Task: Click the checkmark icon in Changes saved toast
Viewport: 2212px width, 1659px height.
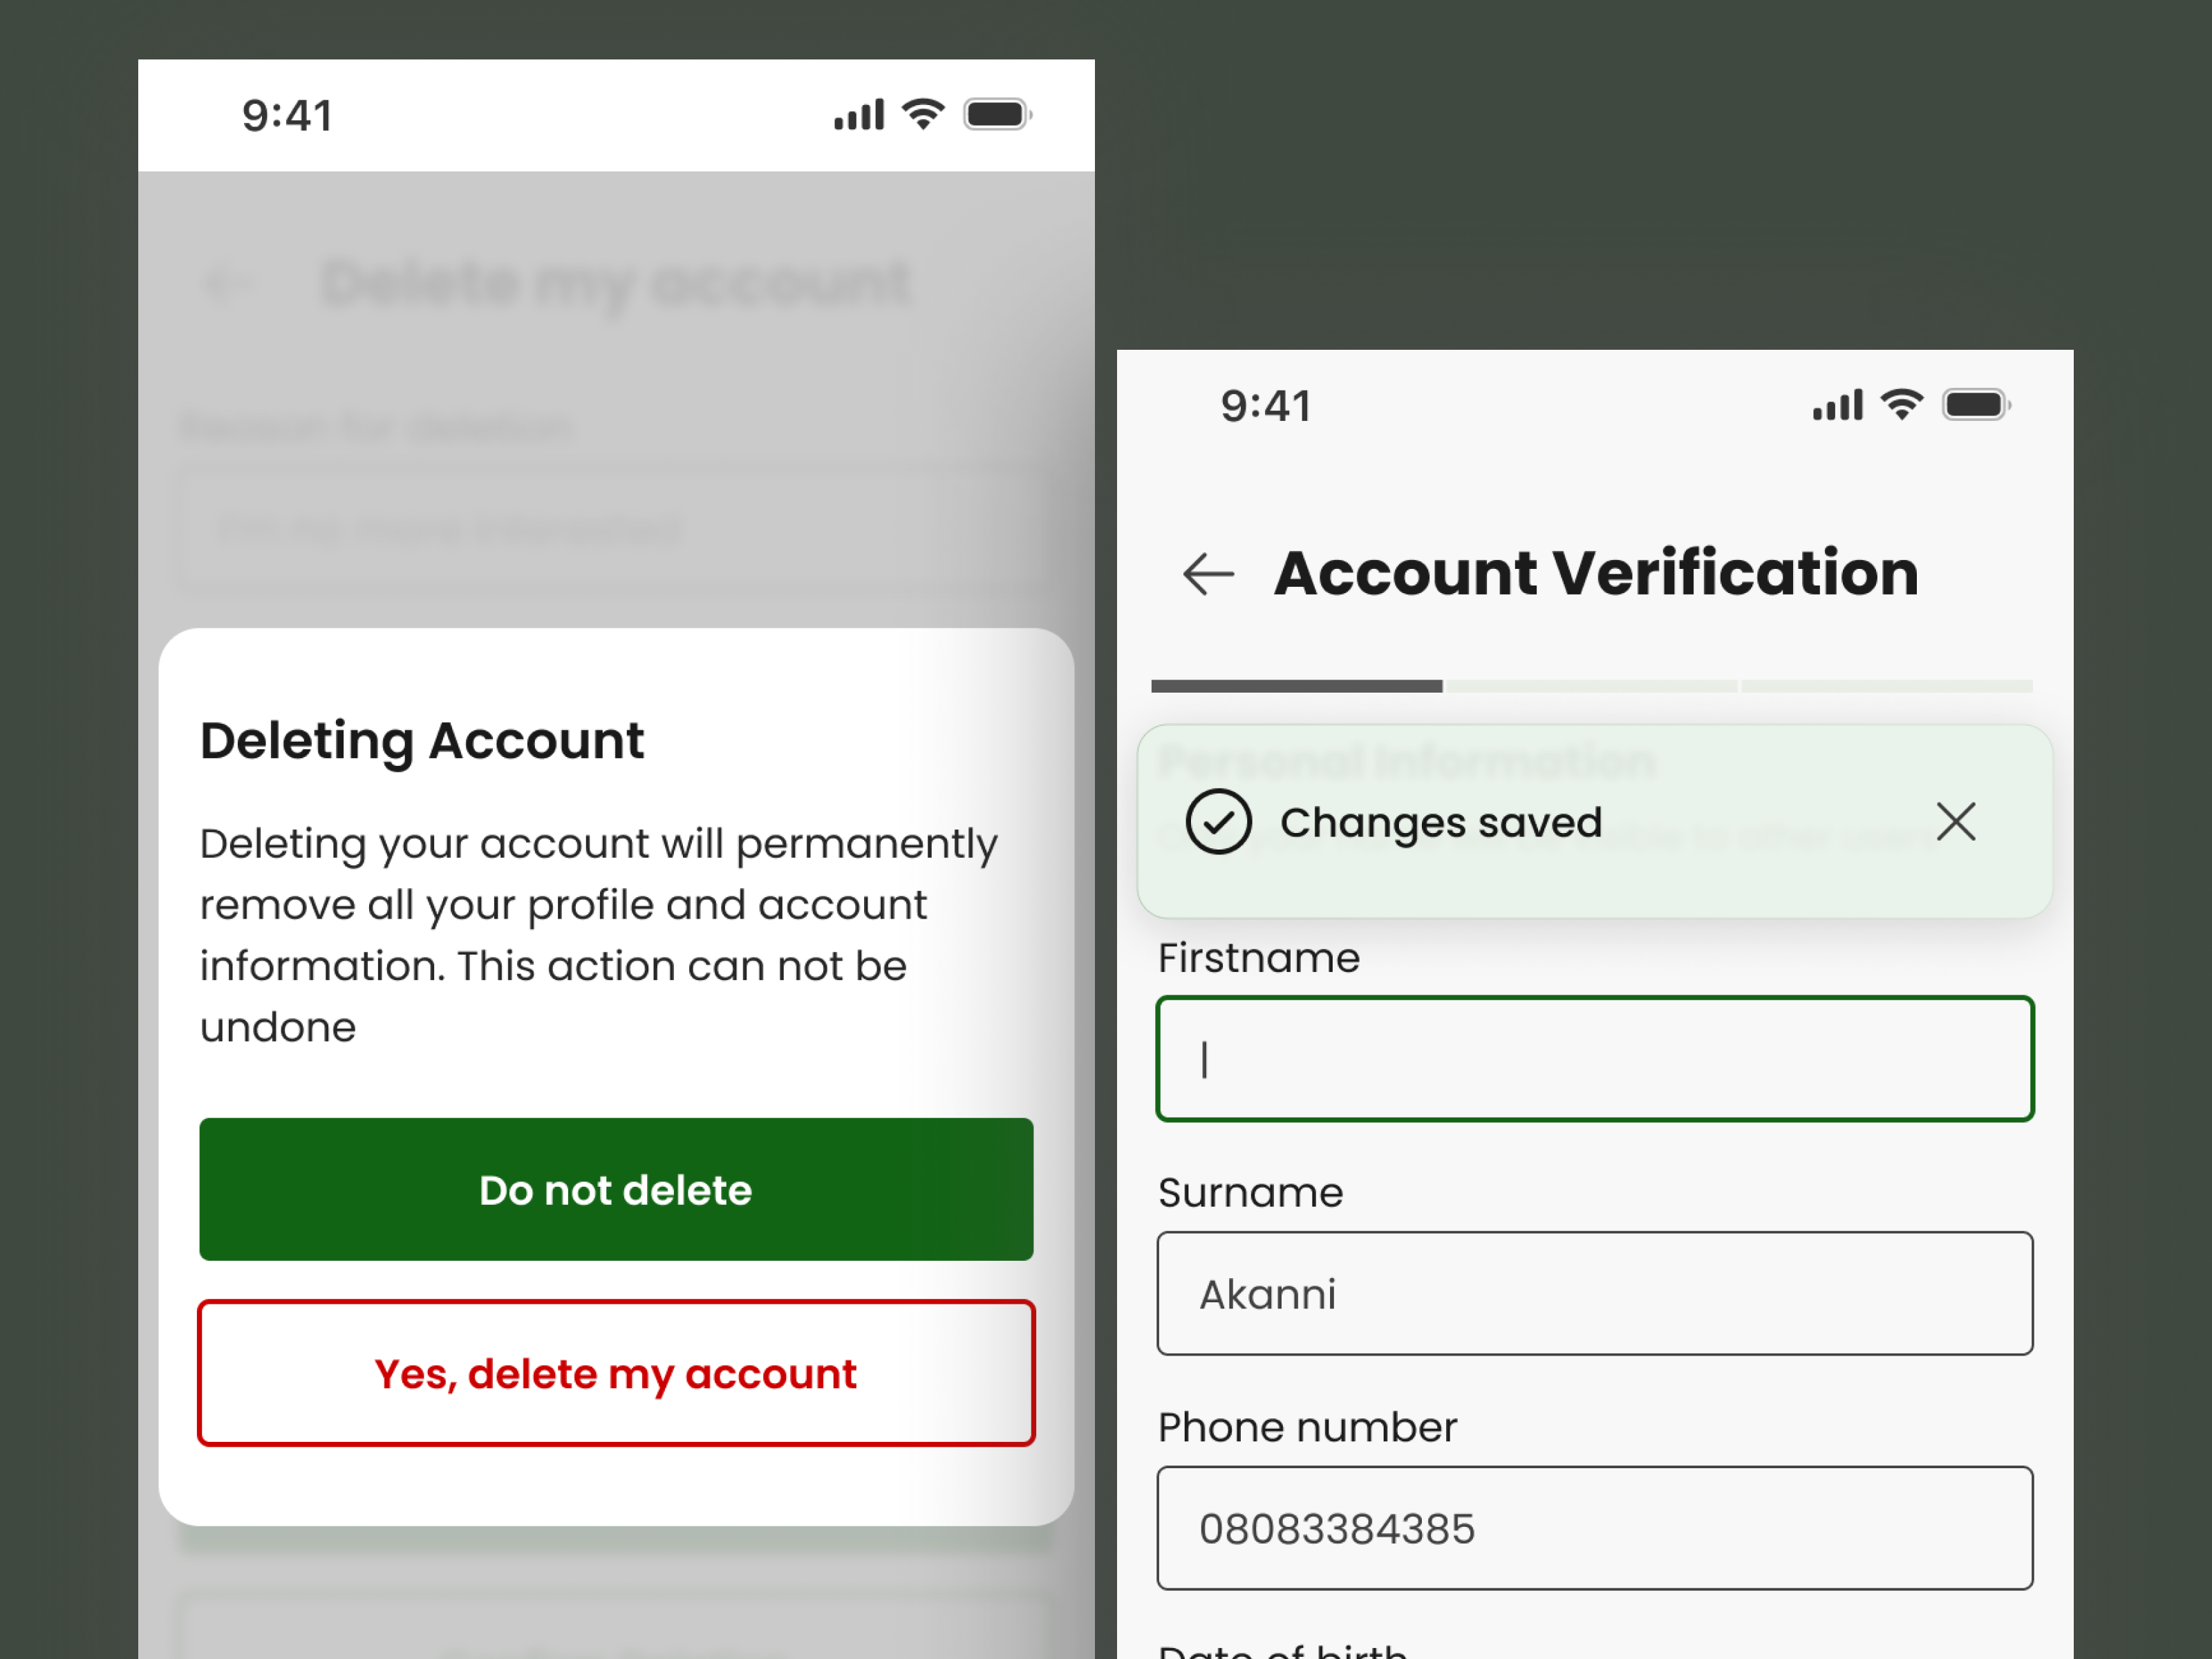Action: (1219, 821)
